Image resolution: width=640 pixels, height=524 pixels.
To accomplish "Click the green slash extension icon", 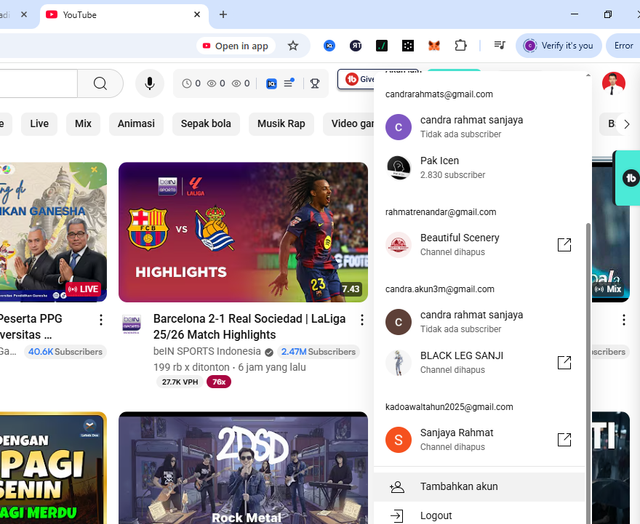I will point(382,45).
